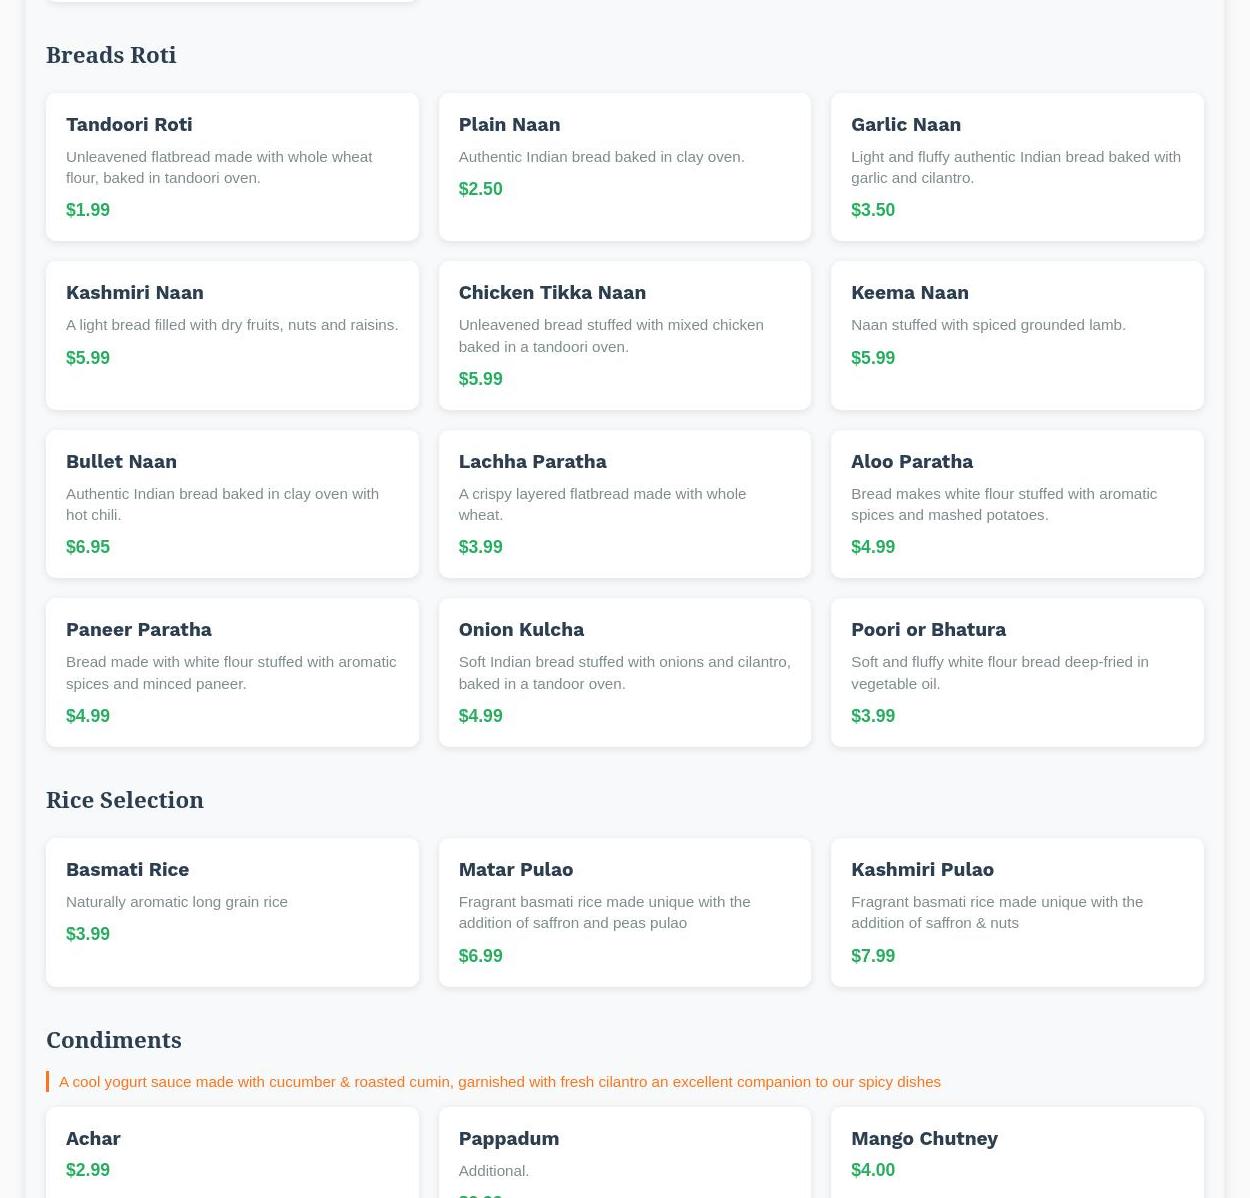Click the Breads Roti section heading

tap(111, 55)
